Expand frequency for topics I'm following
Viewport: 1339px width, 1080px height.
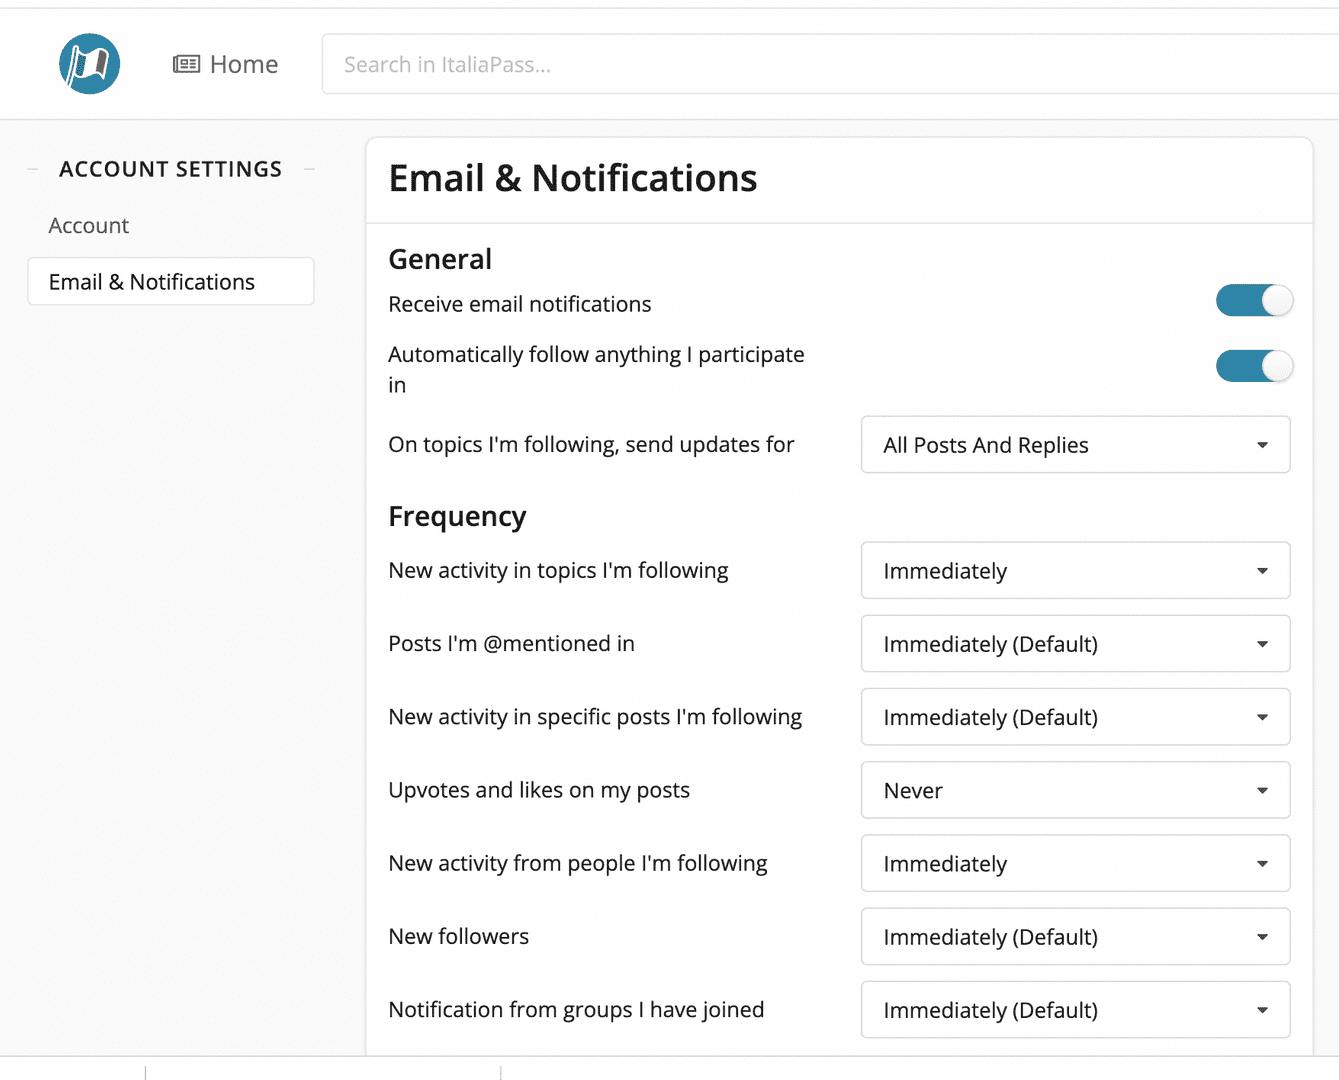(x=1075, y=571)
